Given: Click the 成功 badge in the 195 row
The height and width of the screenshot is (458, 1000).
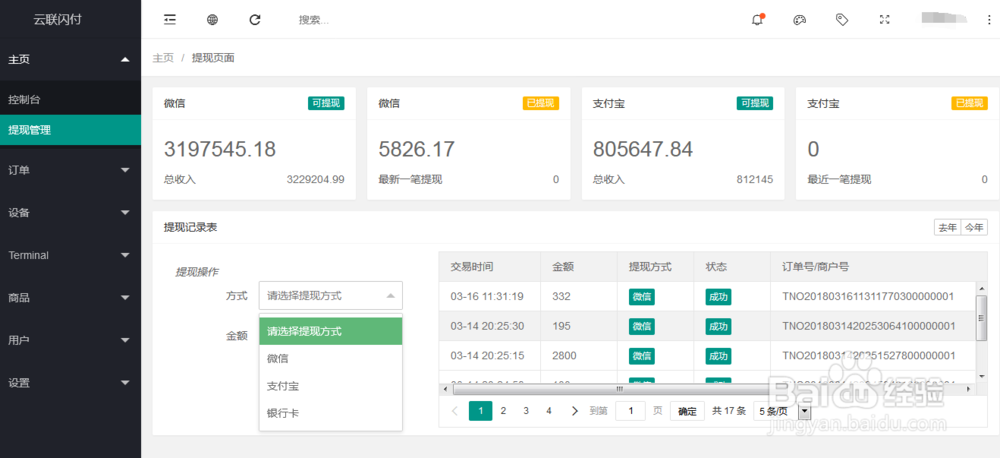Looking at the screenshot, I should [718, 326].
